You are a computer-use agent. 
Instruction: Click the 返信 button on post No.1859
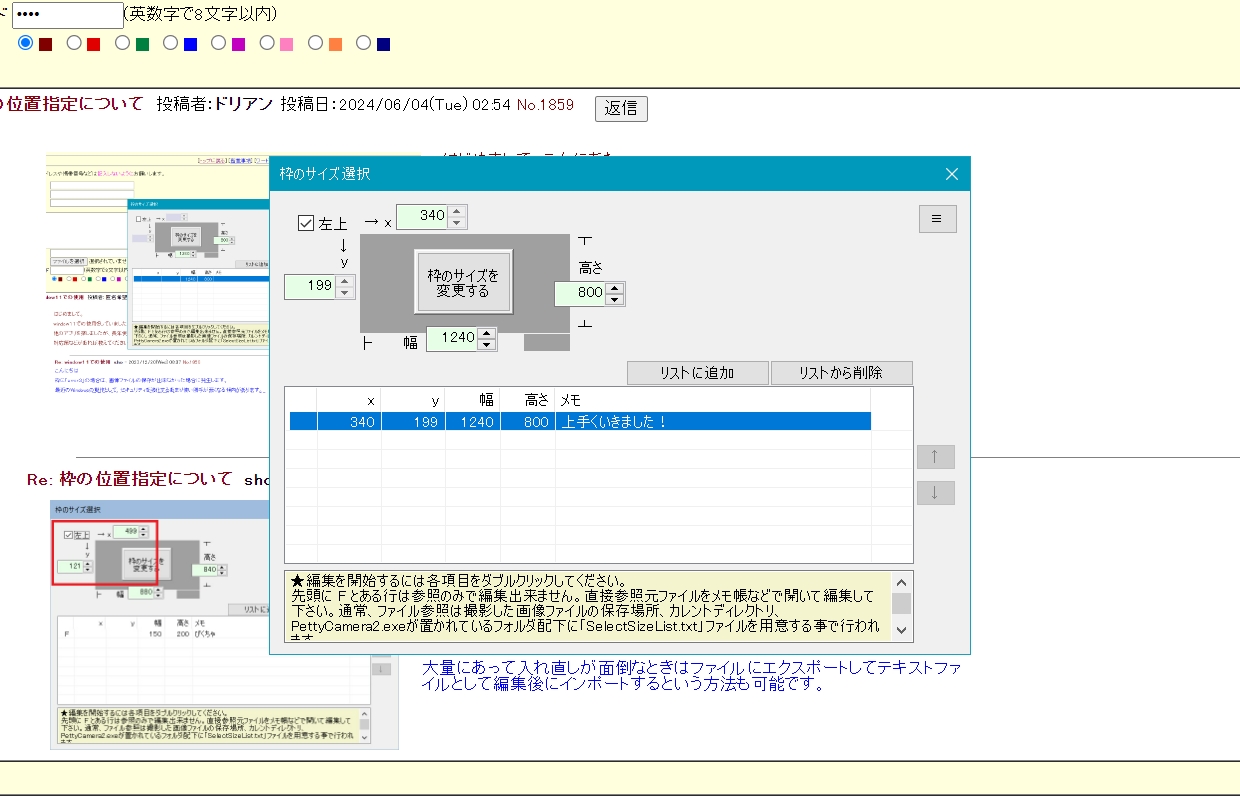[621, 108]
